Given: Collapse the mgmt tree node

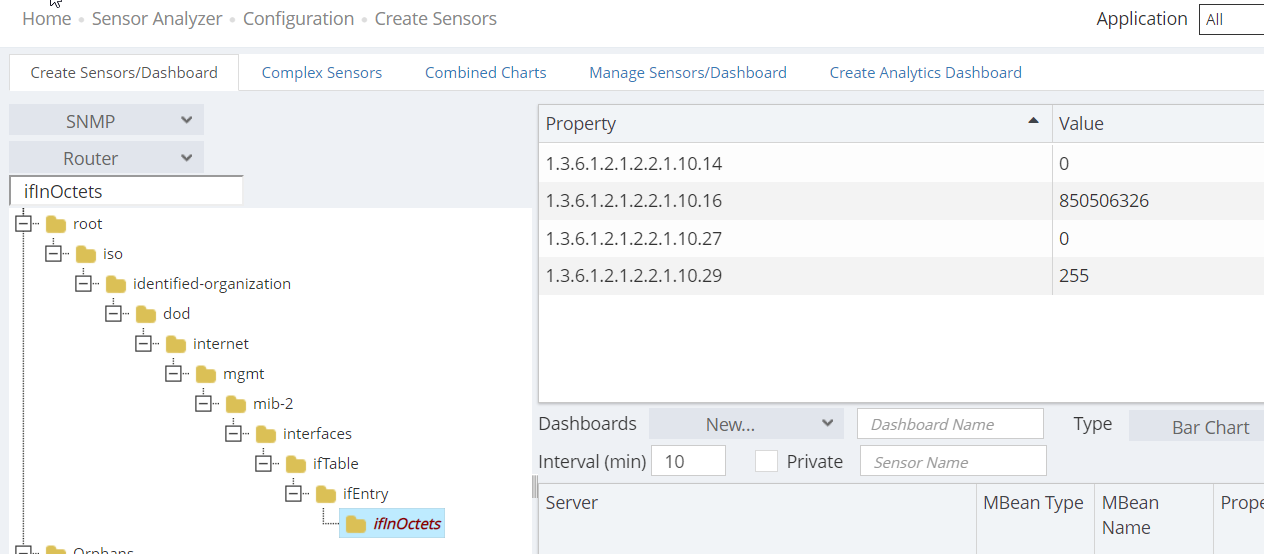Looking at the screenshot, I should tap(174, 374).
